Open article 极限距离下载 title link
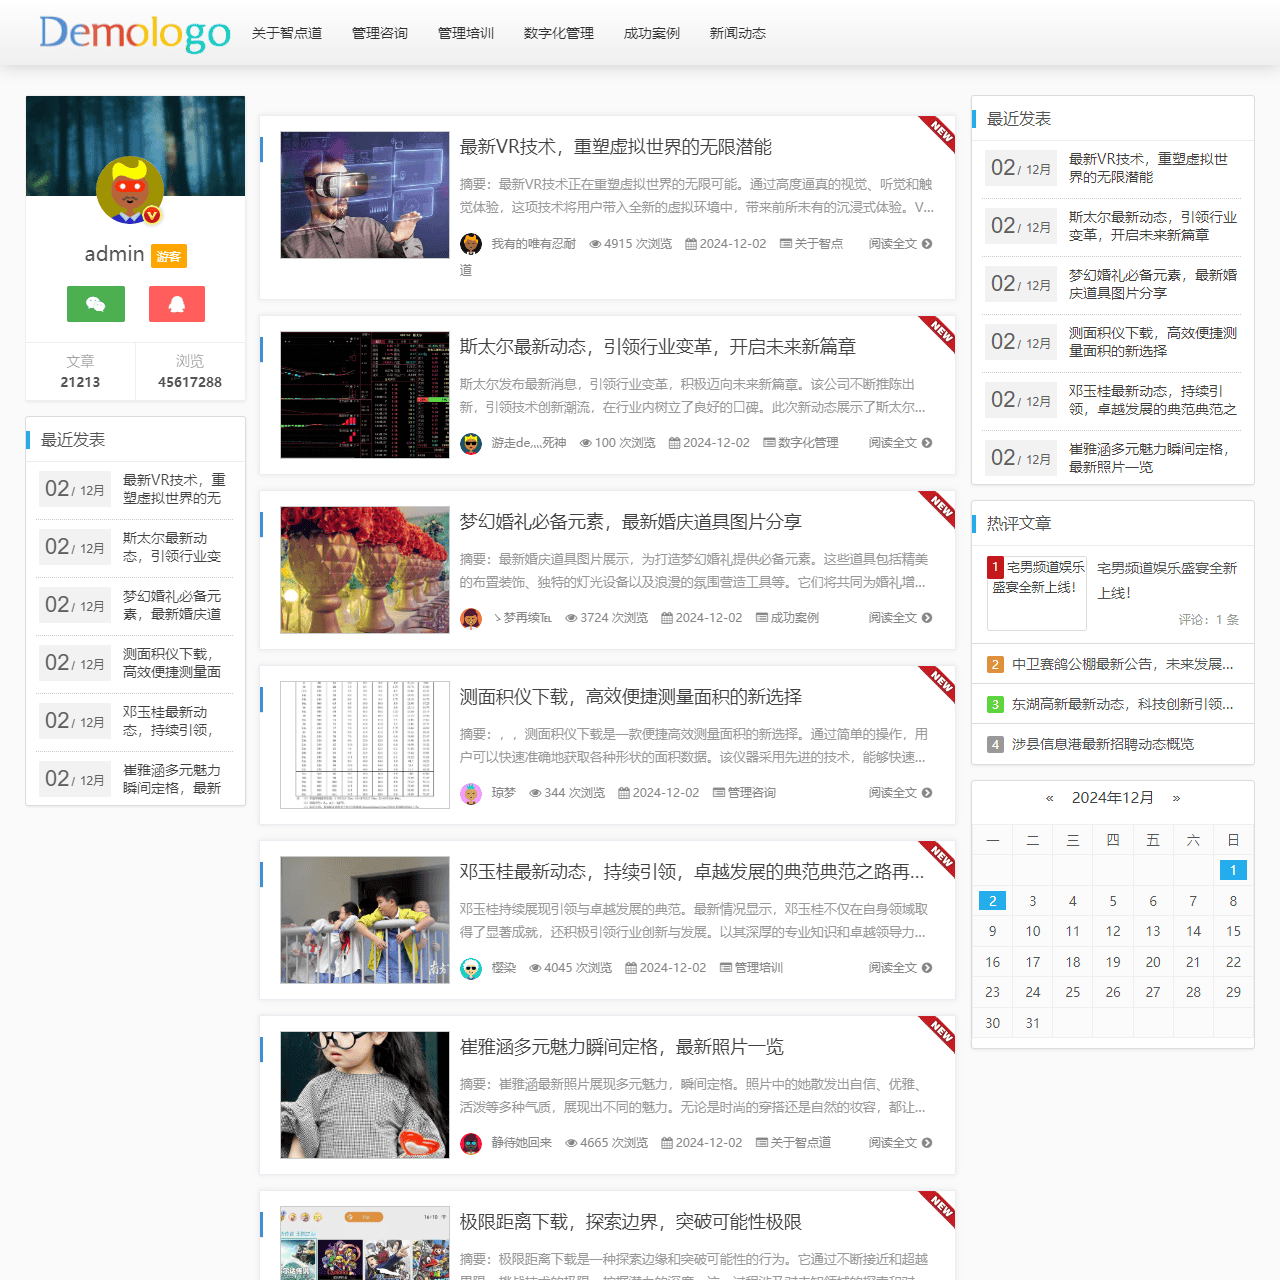 (x=631, y=1222)
